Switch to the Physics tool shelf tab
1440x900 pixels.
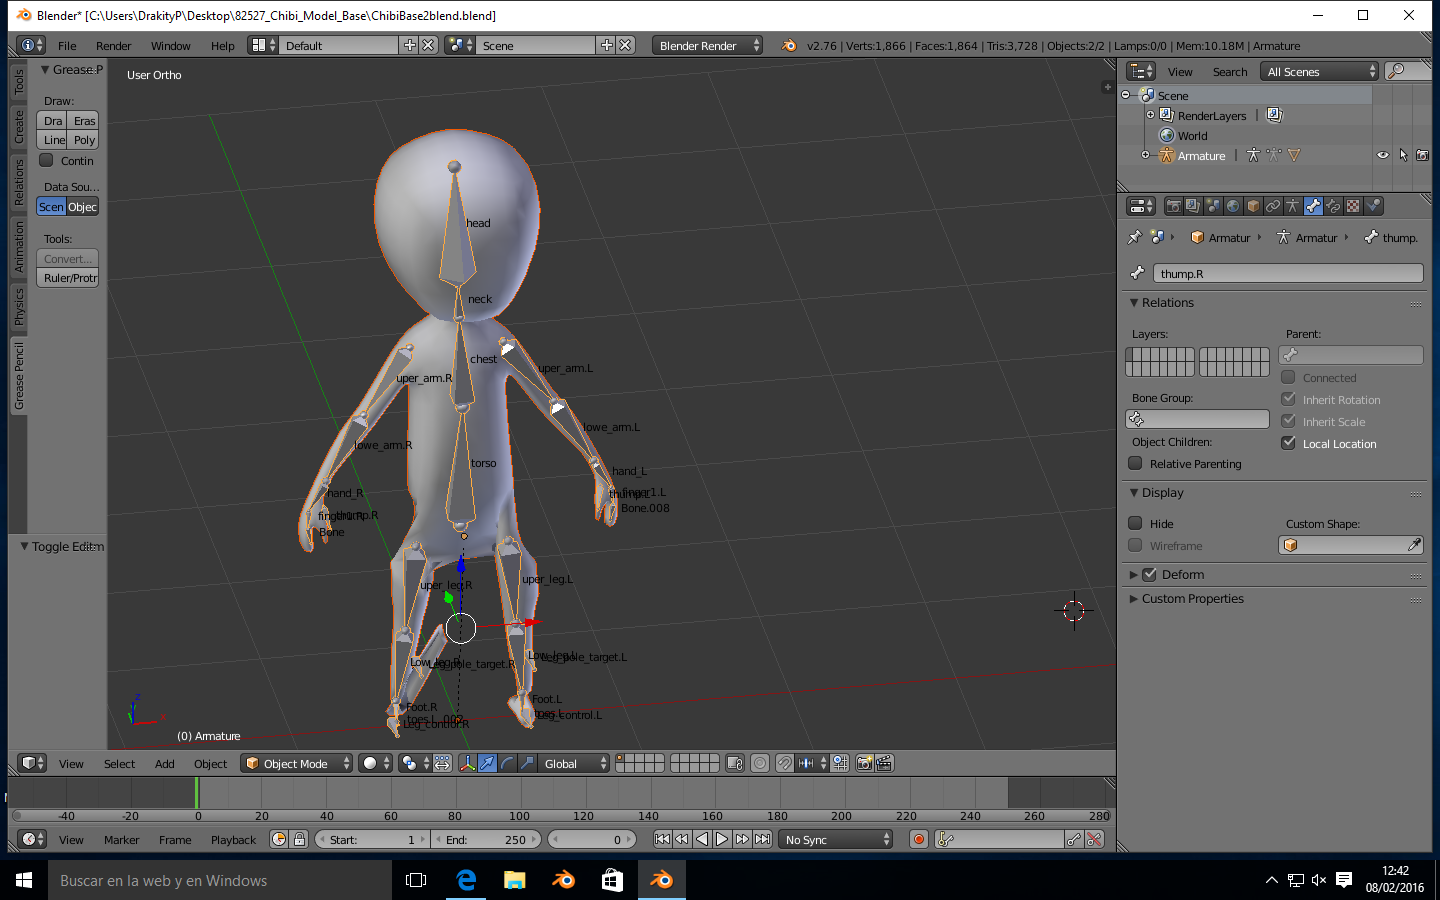[x=18, y=307]
